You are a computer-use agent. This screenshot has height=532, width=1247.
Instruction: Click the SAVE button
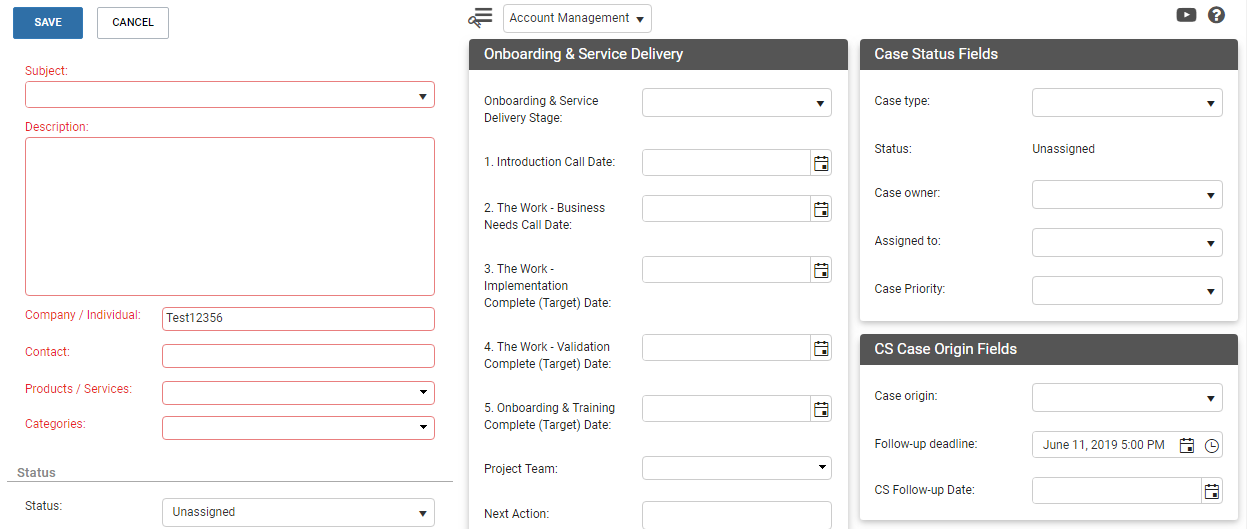(48, 23)
